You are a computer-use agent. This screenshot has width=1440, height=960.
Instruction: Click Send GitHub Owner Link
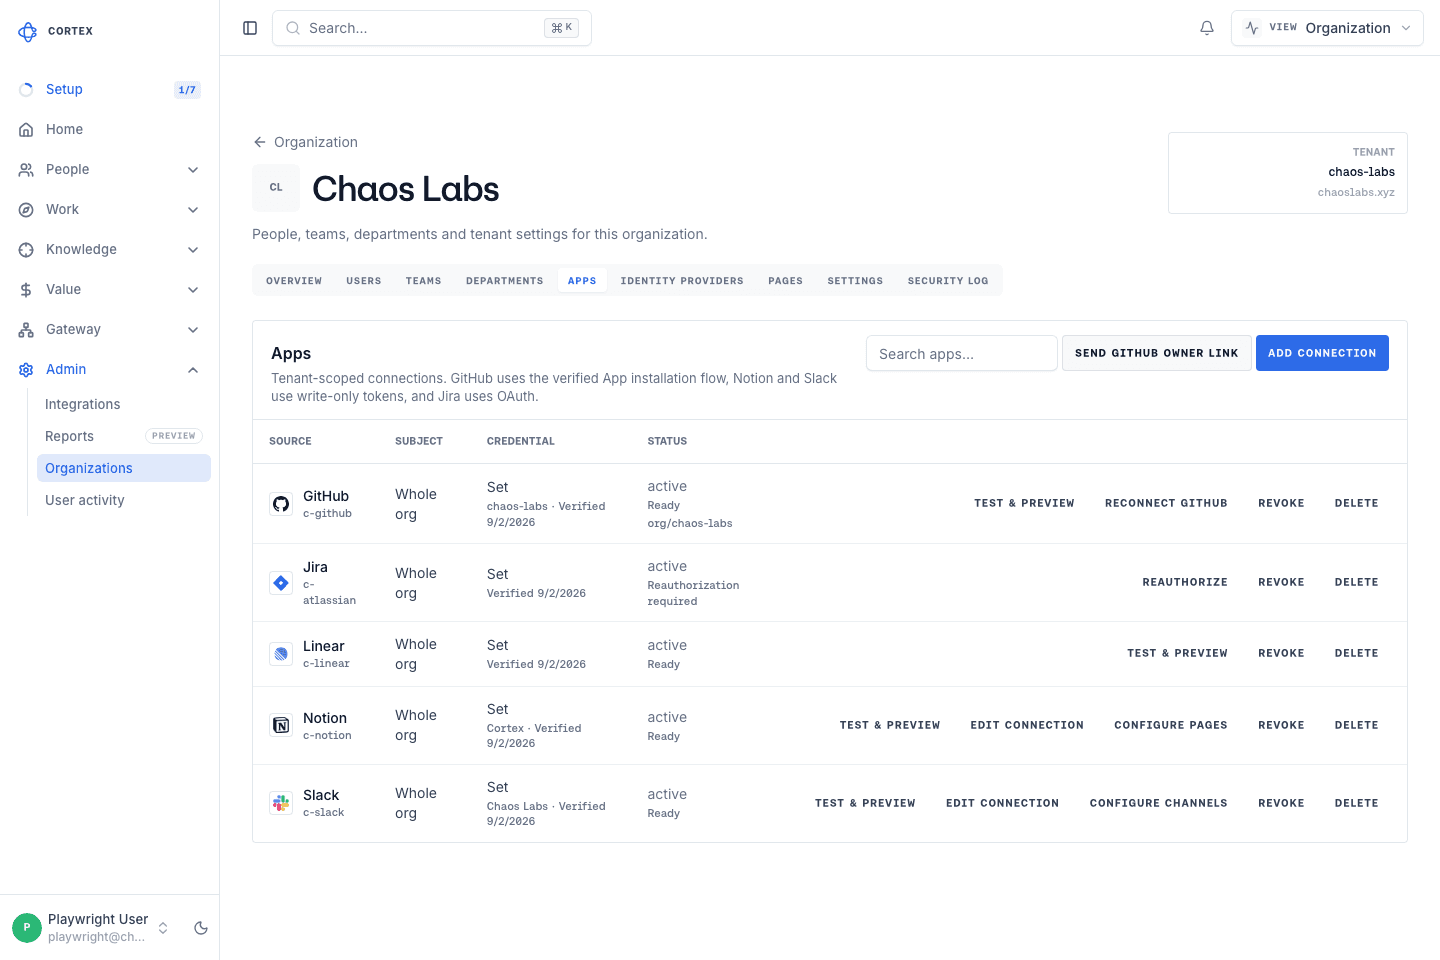pyautogui.click(x=1157, y=353)
